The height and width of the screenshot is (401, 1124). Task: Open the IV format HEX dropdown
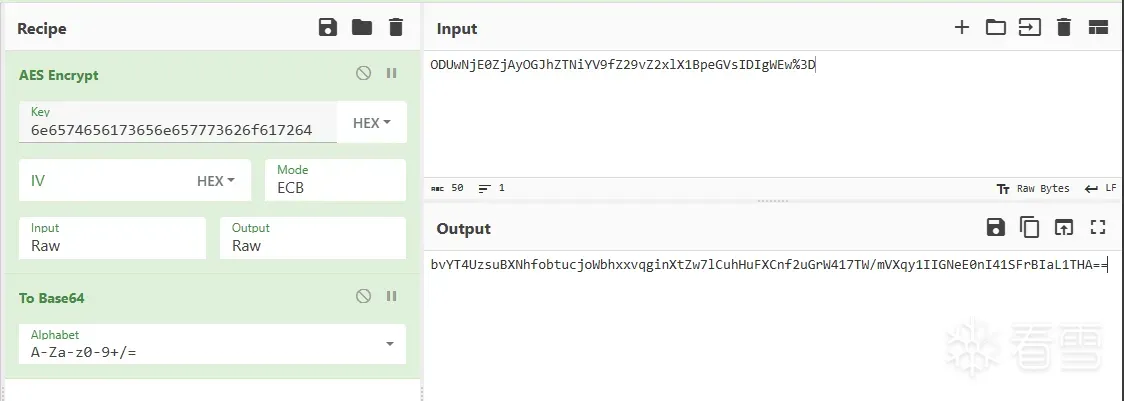[216, 181]
